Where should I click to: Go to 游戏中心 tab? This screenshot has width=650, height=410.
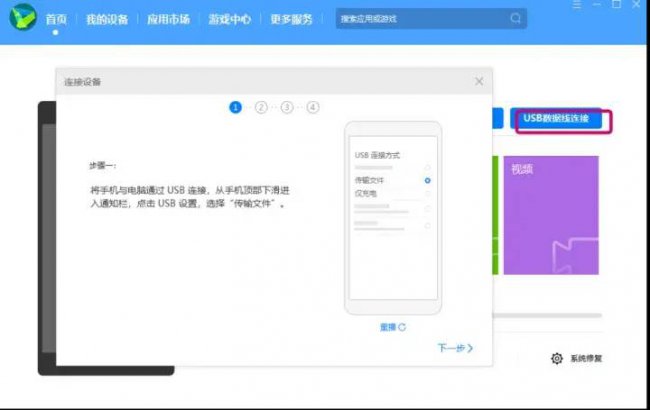230,19
